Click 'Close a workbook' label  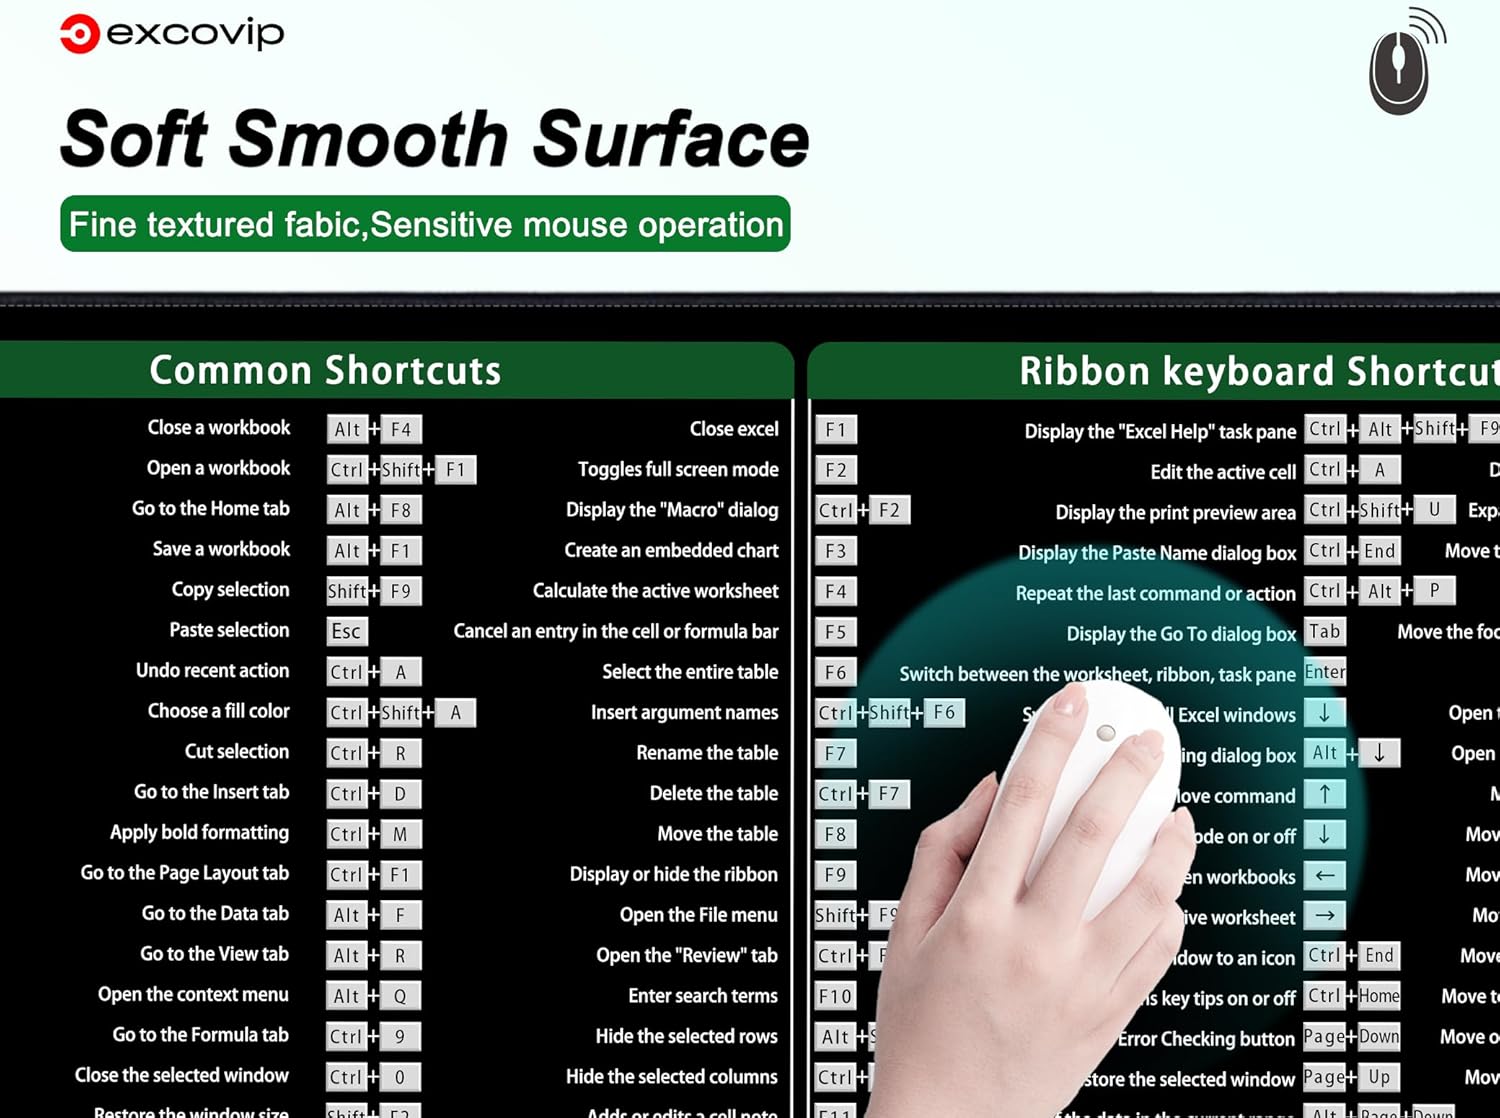coord(219,428)
